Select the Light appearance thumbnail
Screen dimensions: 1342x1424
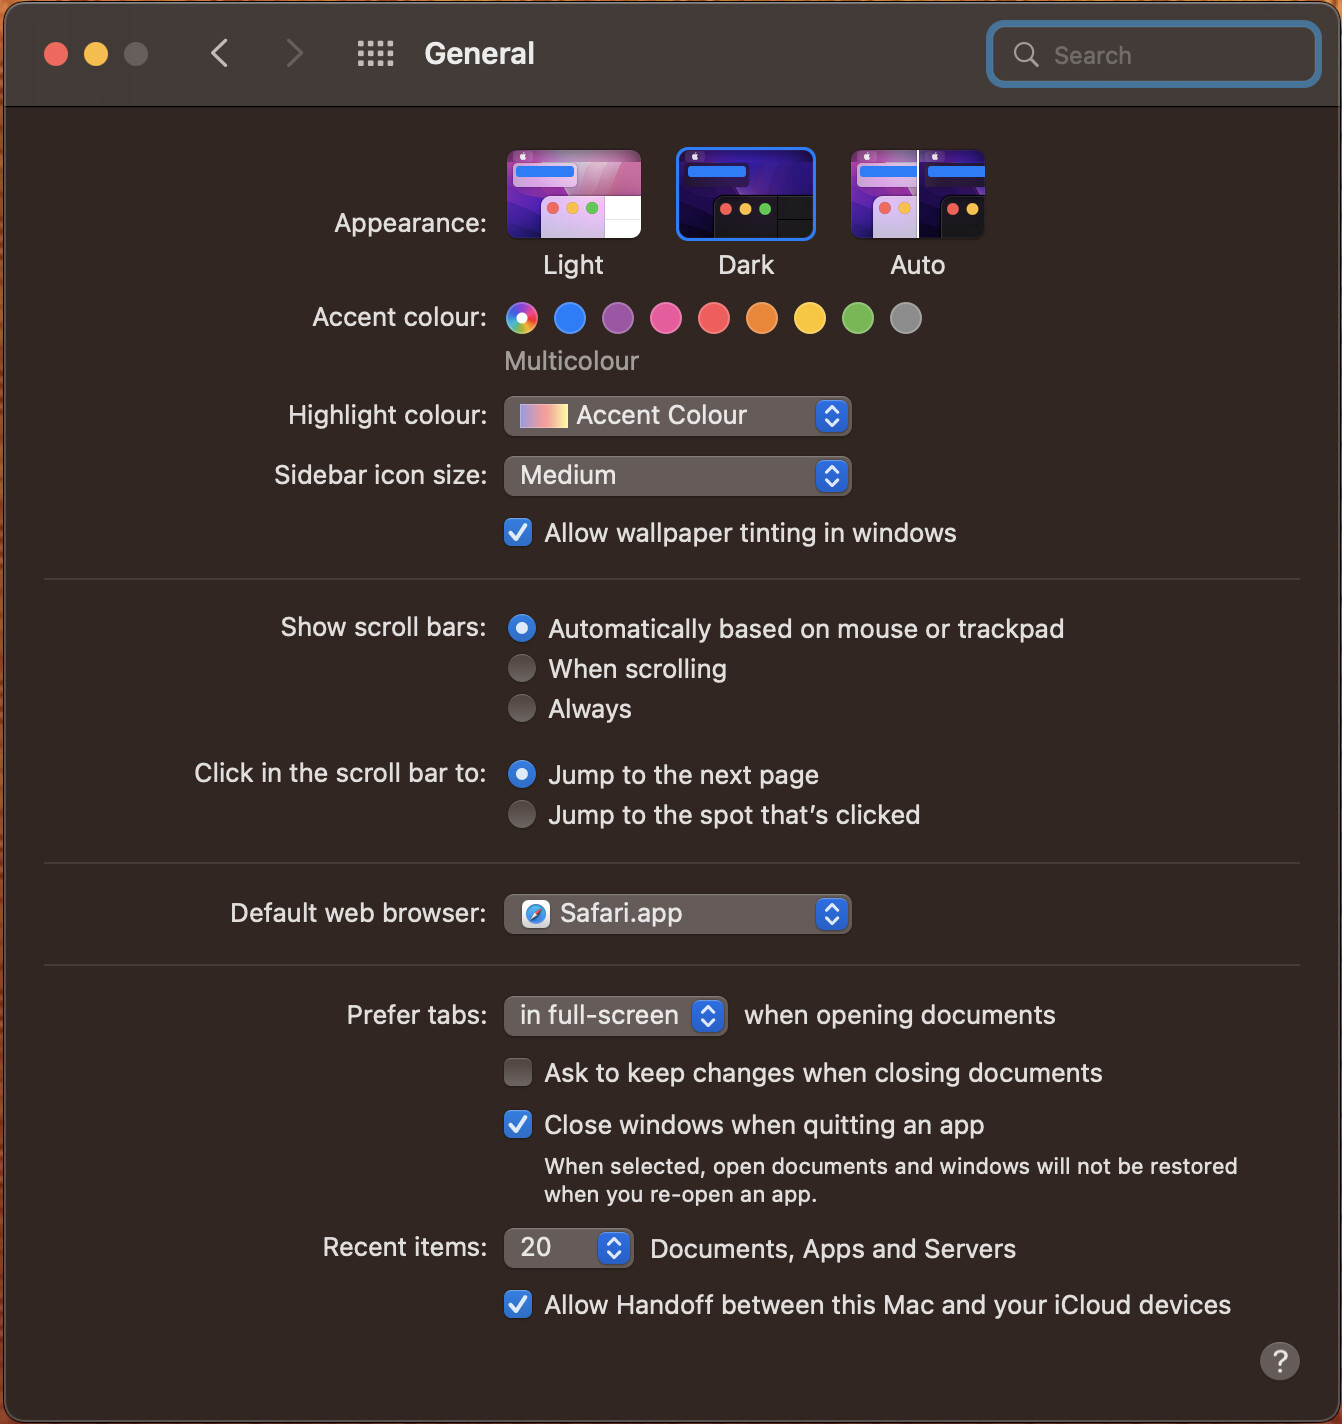[574, 194]
